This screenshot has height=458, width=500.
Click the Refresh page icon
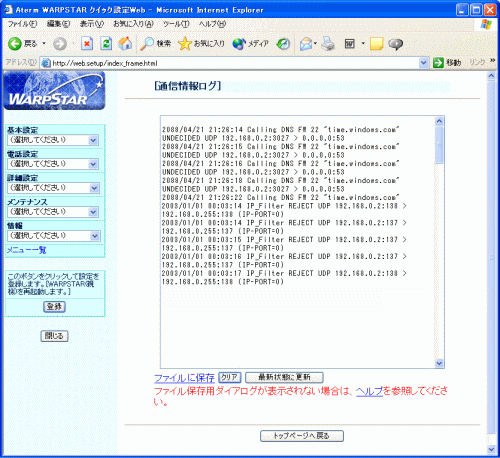(106, 44)
